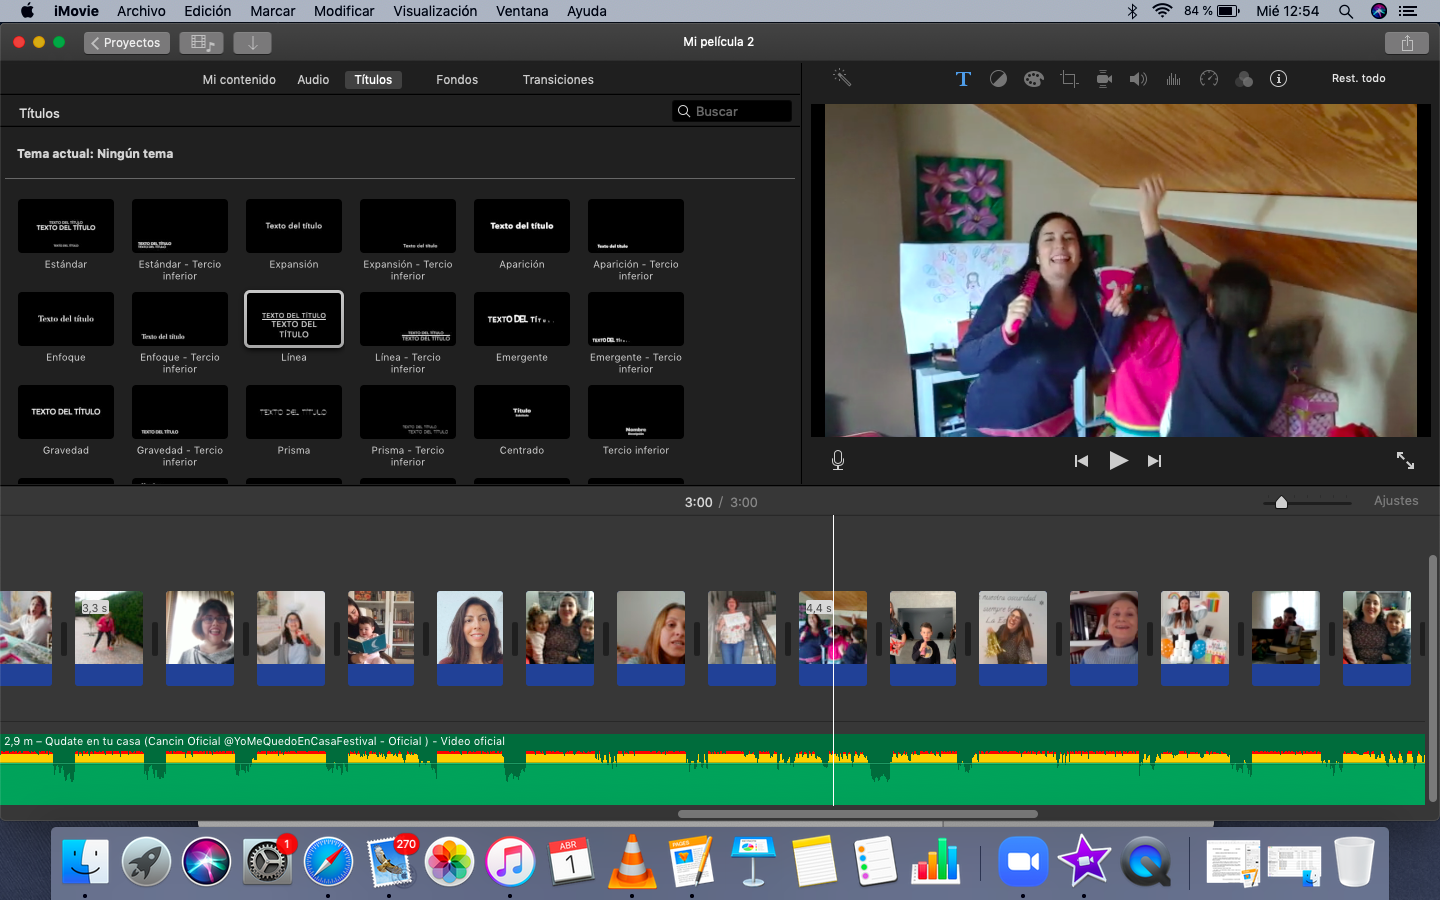
Task: Toggle fullscreen playback of the viewer
Action: click(x=1405, y=460)
